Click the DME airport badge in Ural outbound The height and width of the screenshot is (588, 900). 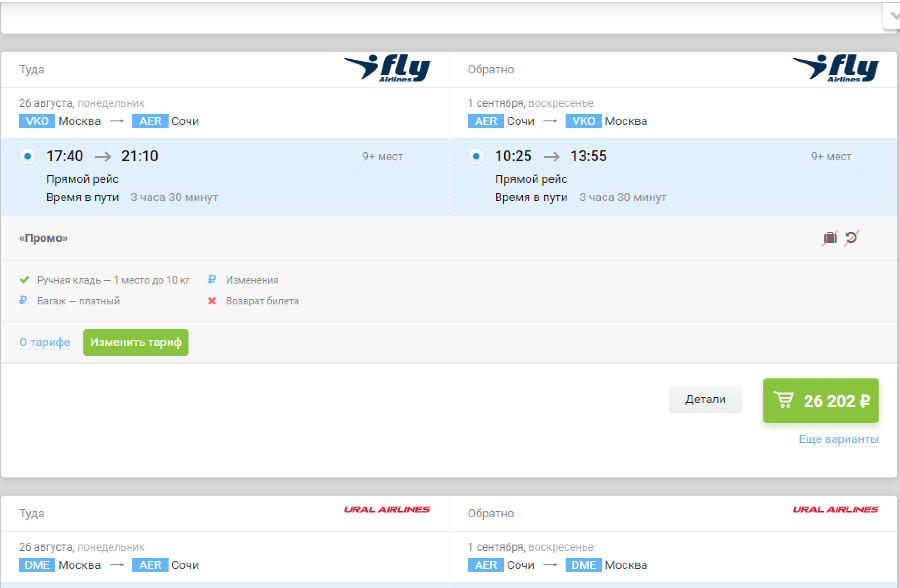coord(36,565)
